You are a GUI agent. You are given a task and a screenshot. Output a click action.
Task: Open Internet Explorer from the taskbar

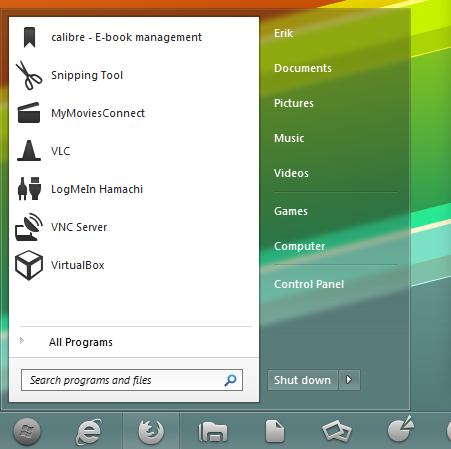click(x=89, y=432)
